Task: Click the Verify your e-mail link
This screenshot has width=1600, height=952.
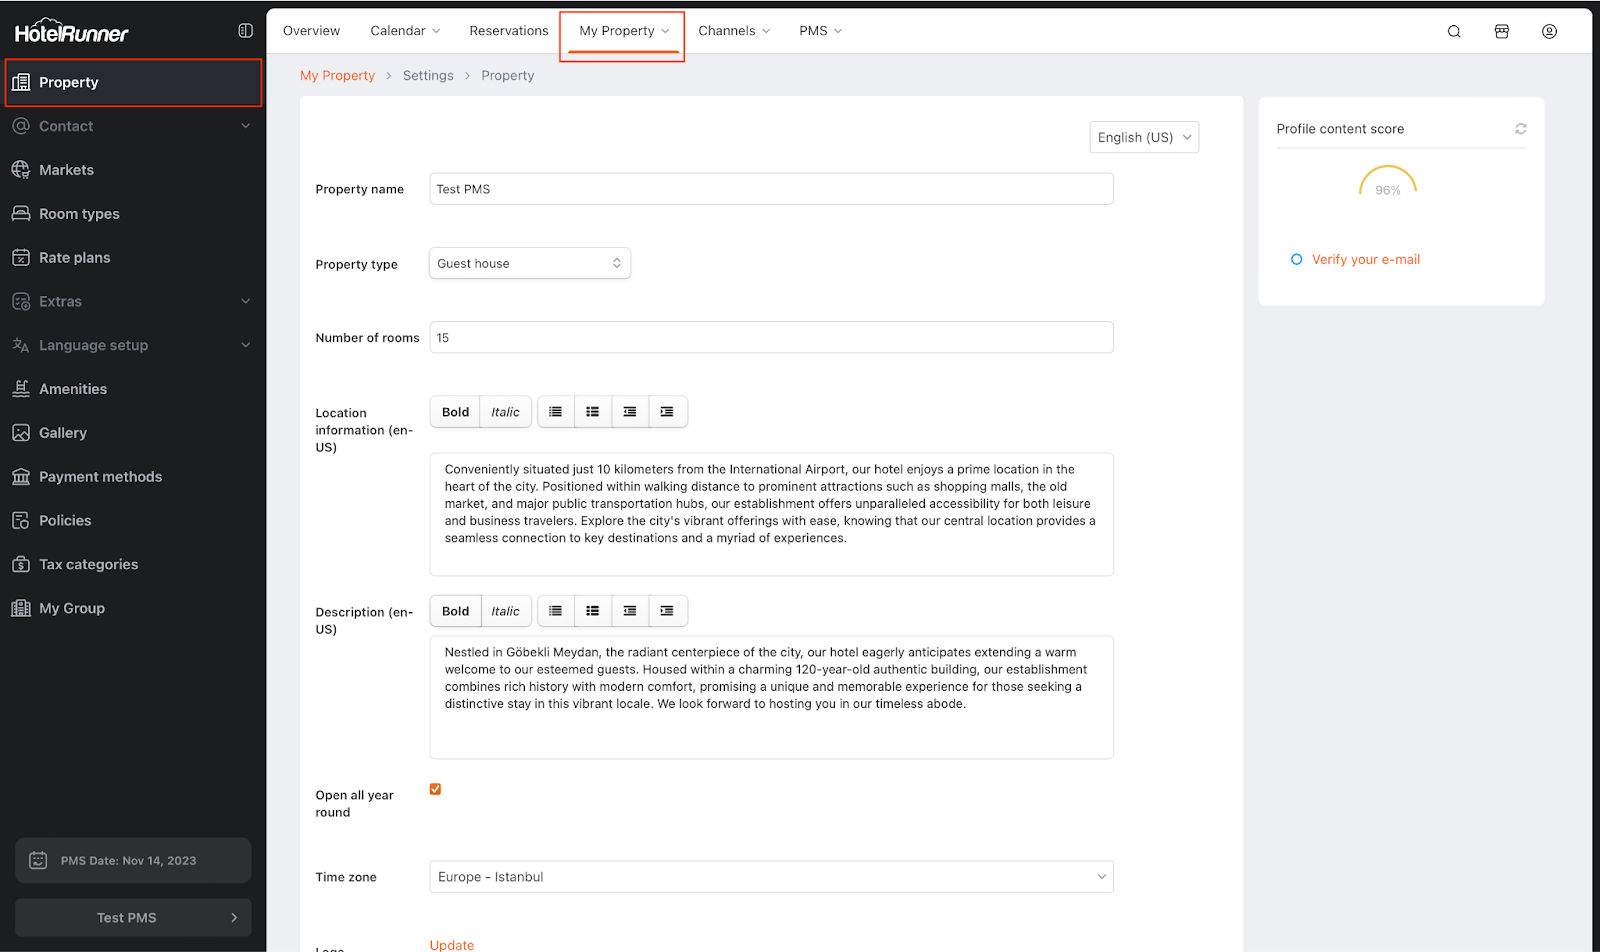Action: click(1365, 260)
